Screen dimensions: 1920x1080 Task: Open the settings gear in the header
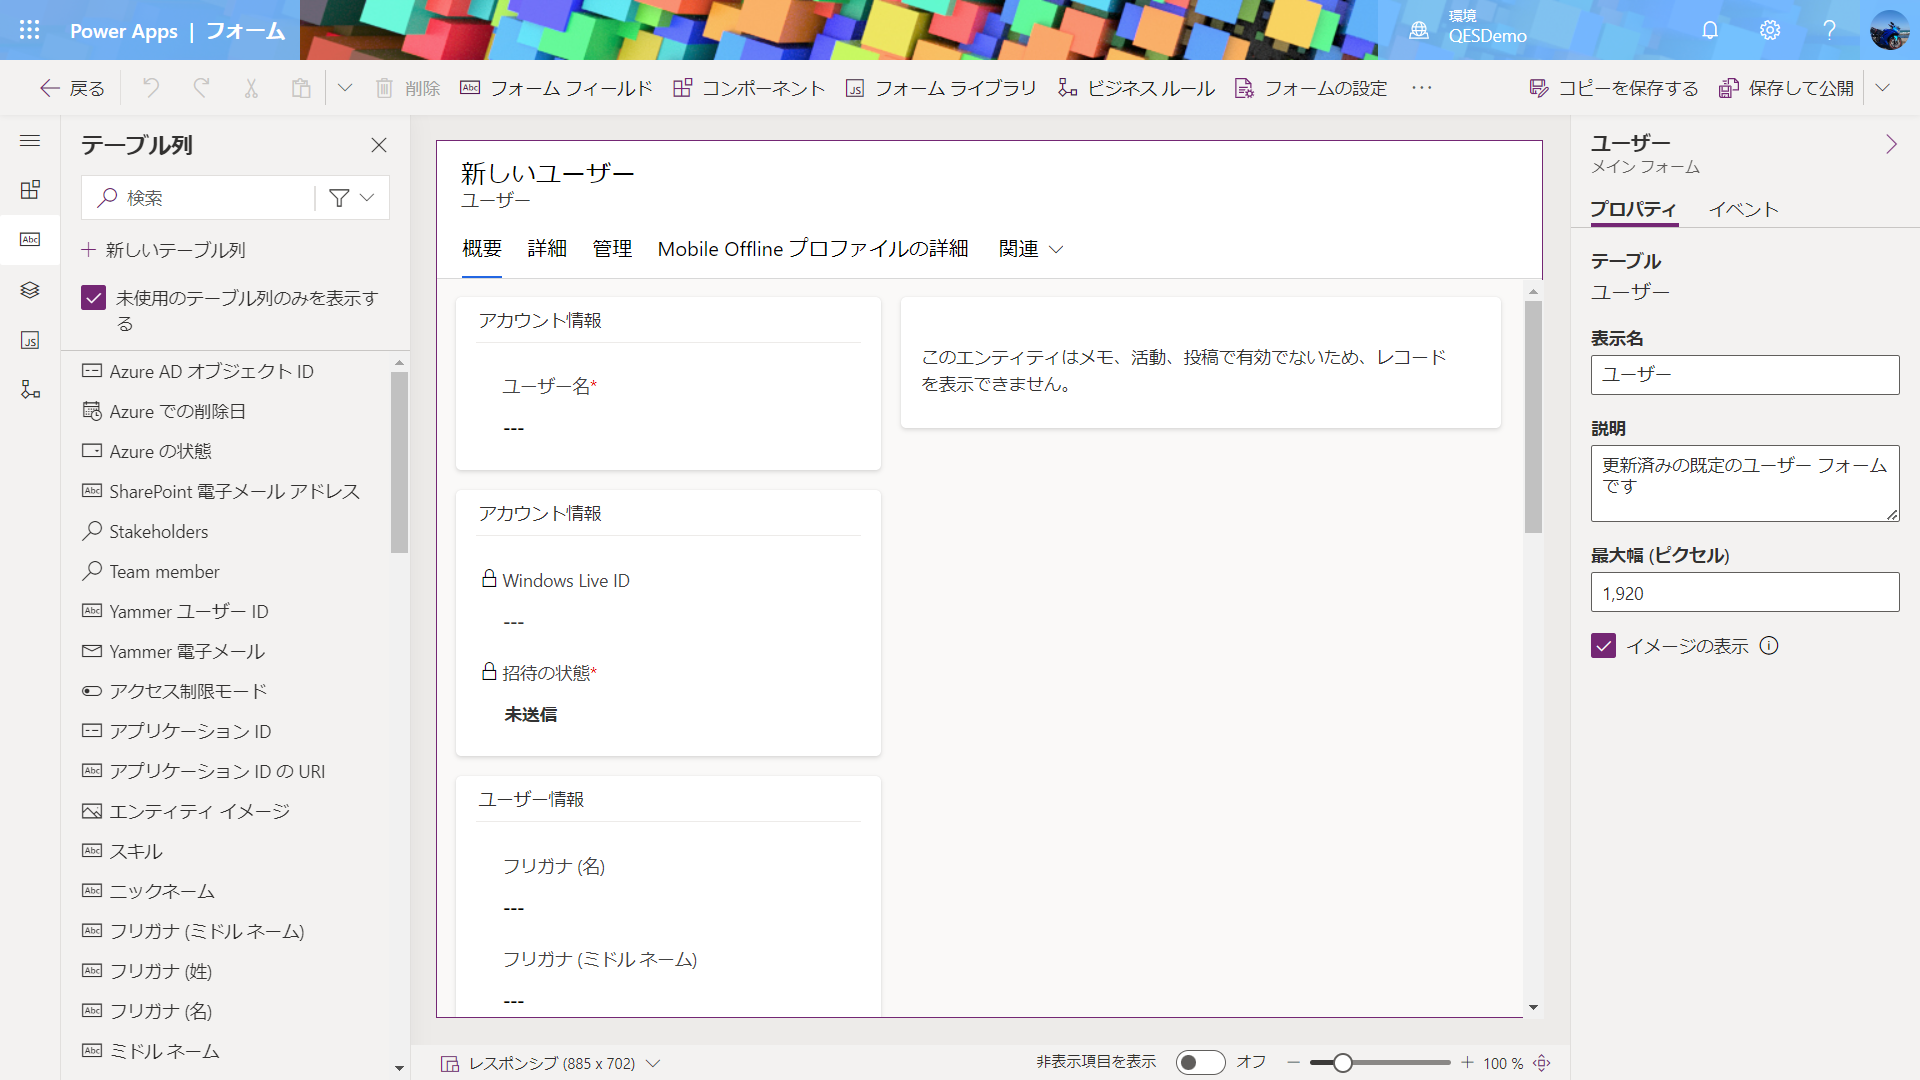(x=1770, y=30)
